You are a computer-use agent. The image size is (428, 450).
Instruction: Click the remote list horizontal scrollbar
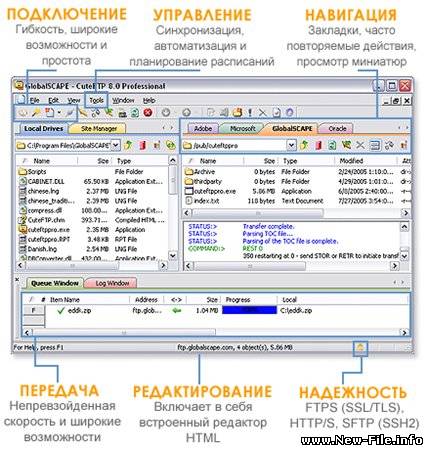(x=258, y=213)
